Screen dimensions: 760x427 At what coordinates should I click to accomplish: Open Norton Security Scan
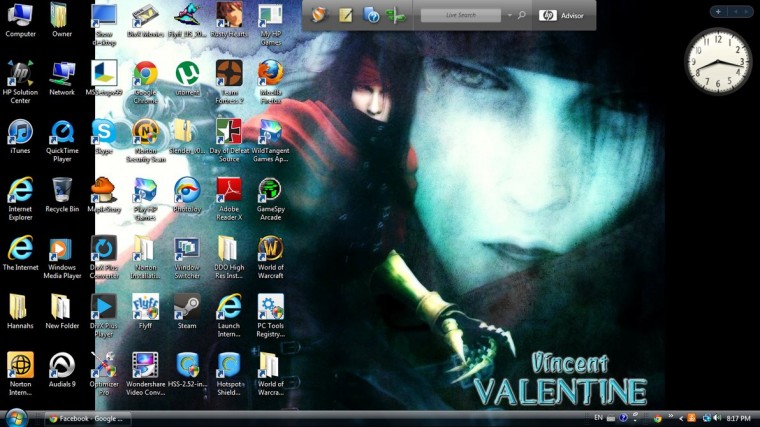145,141
